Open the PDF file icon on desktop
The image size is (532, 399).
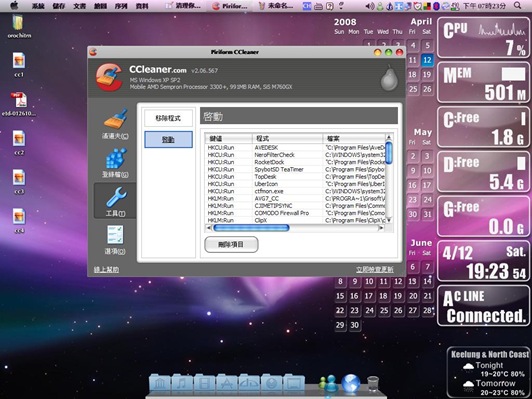(x=19, y=103)
